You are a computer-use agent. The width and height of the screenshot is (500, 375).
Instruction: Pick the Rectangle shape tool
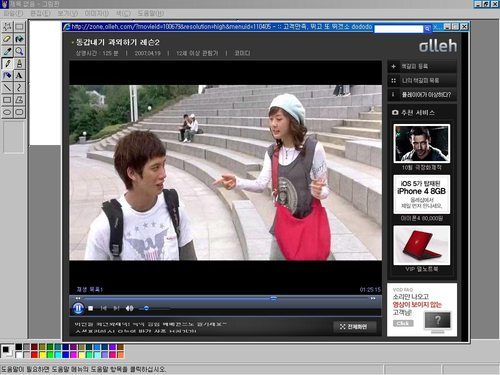(x=7, y=100)
